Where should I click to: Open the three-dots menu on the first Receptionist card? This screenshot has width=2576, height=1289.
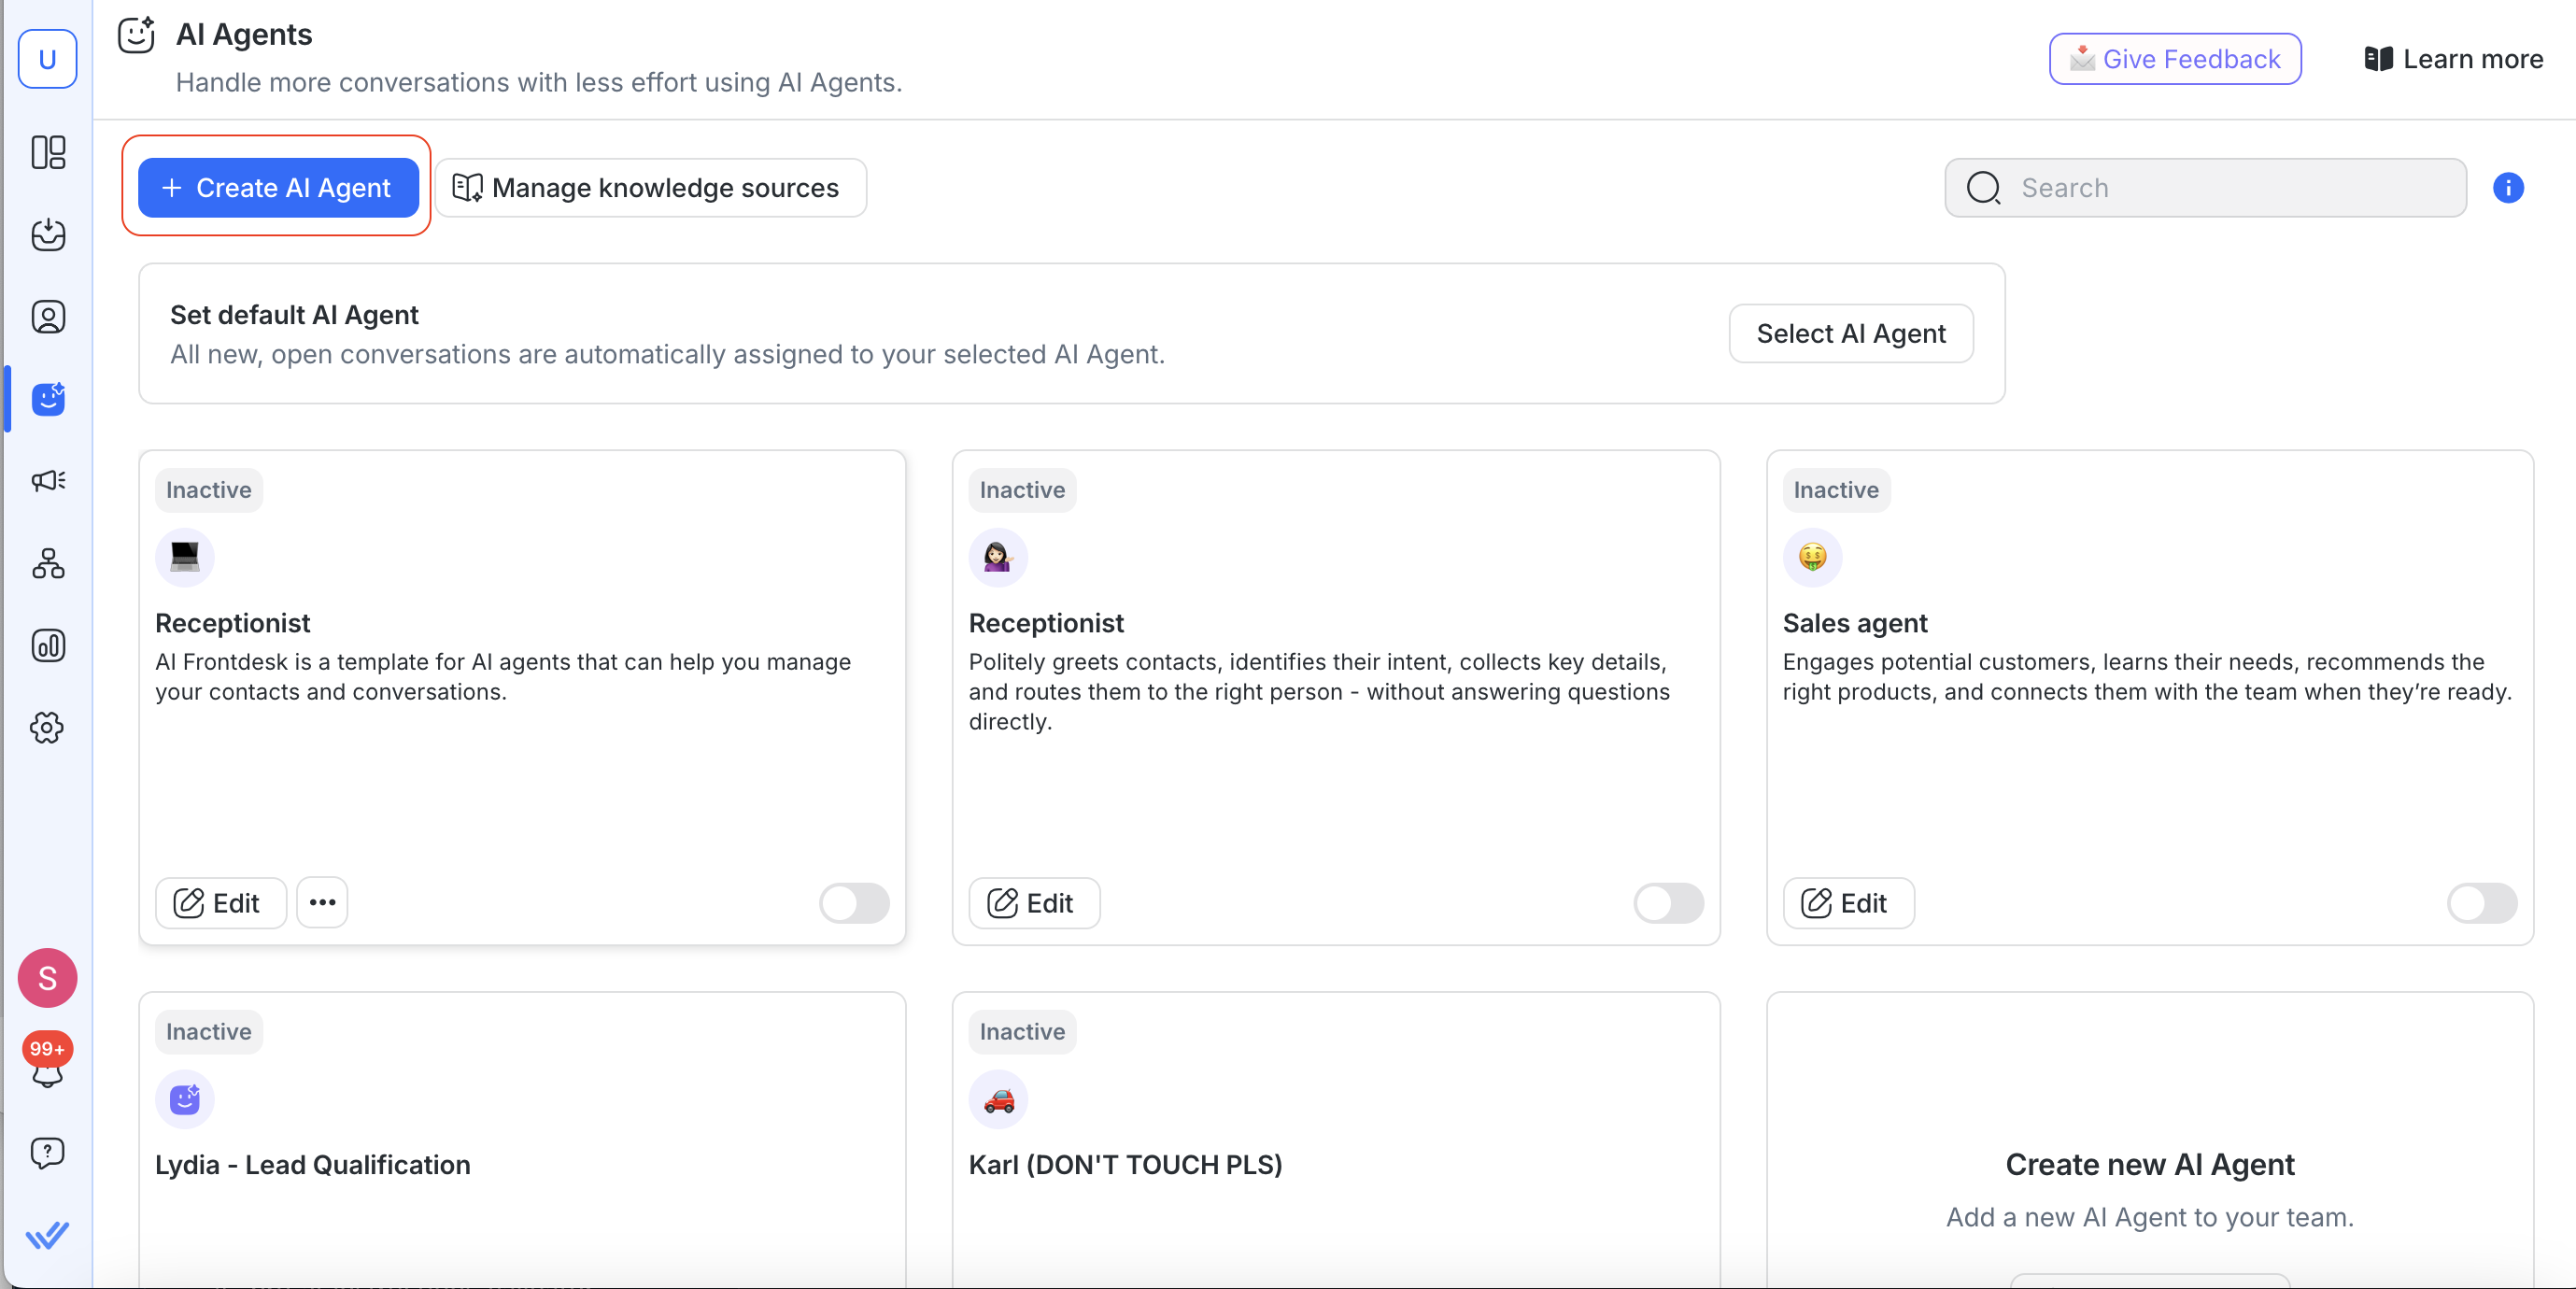coord(322,902)
